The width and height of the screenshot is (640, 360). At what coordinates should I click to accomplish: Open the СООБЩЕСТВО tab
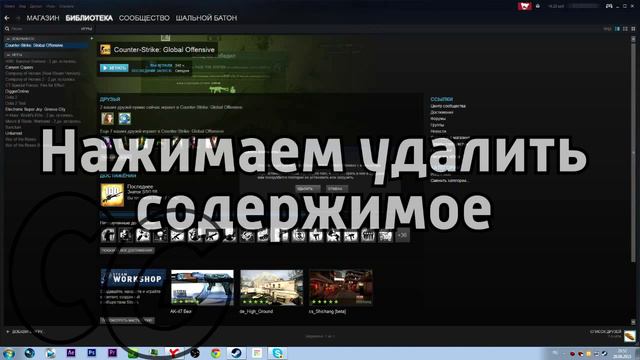[x=144, y=18]
